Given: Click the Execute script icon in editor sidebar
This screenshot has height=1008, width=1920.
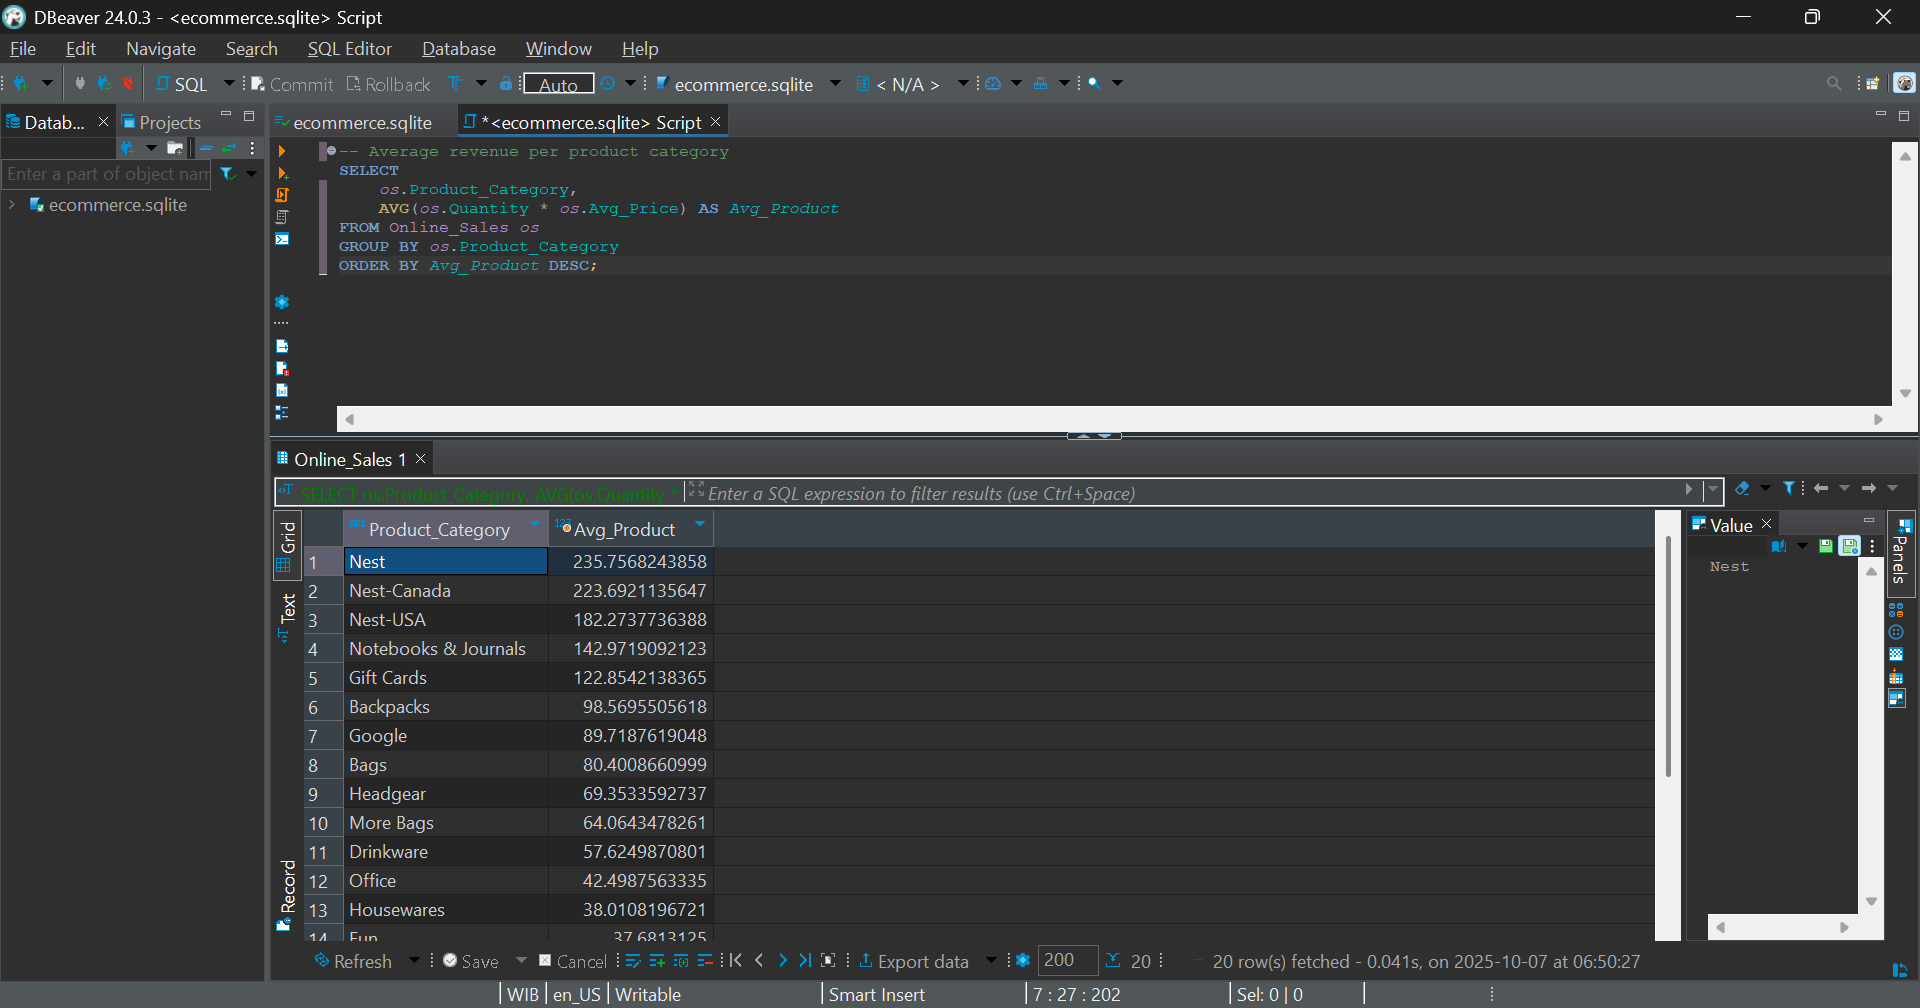Looking at the screenshot, I should (x=282, y=195).
